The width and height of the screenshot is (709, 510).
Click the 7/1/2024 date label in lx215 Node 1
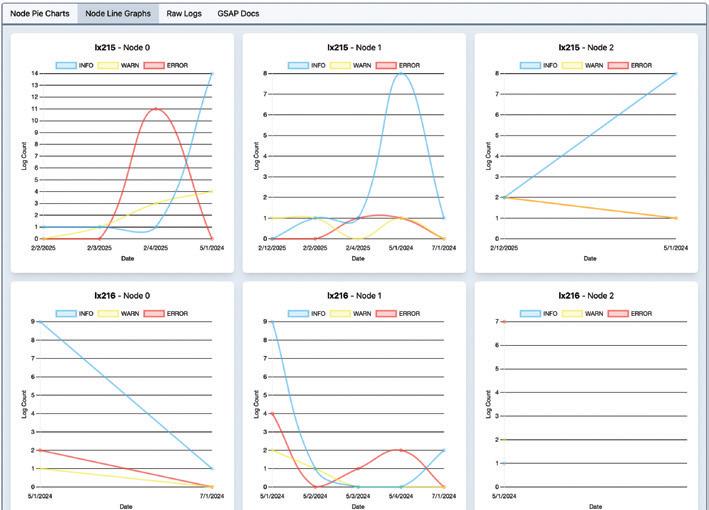444,248
